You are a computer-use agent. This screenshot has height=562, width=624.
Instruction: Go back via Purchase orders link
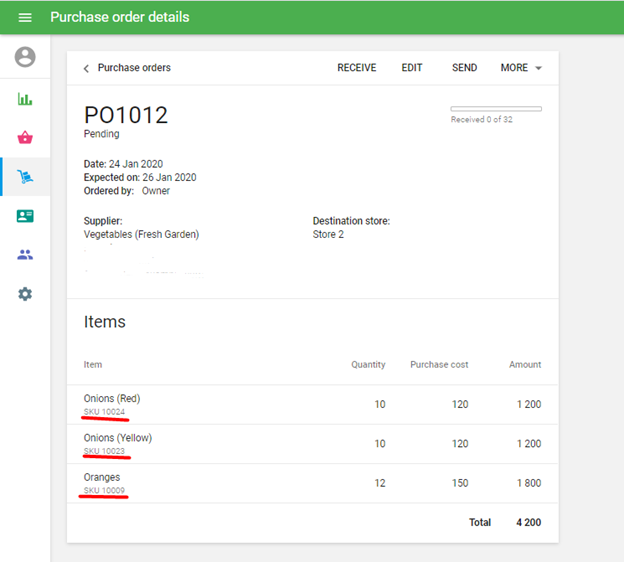134,68
